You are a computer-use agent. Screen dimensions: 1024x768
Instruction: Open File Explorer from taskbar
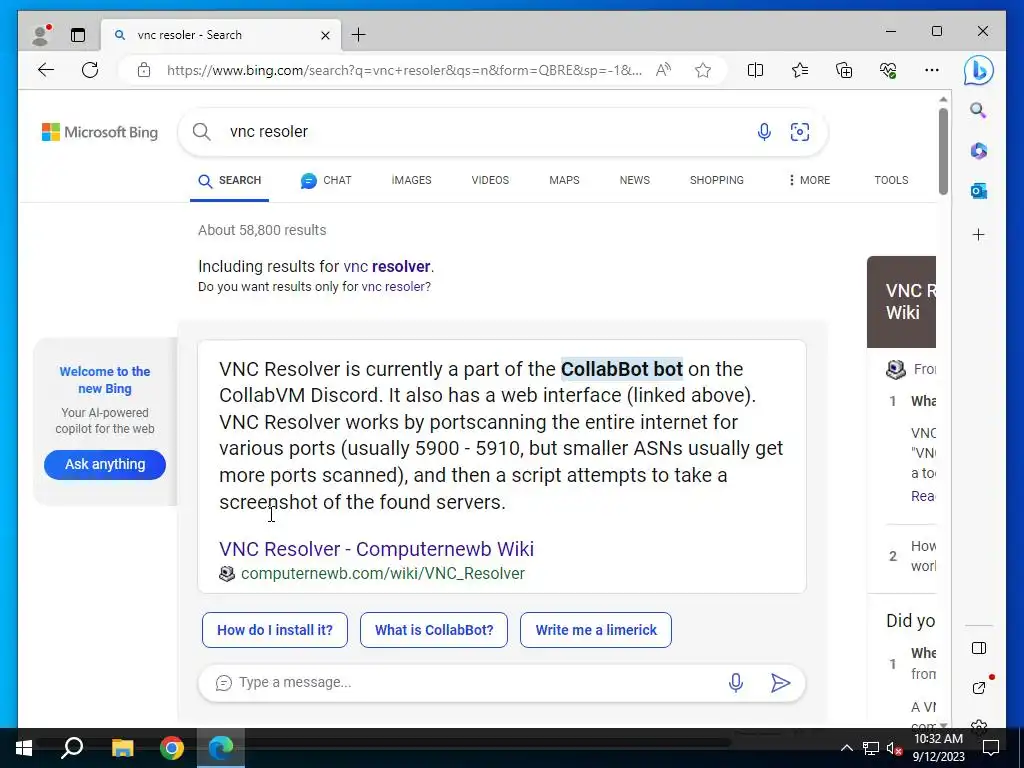[122, 748]
